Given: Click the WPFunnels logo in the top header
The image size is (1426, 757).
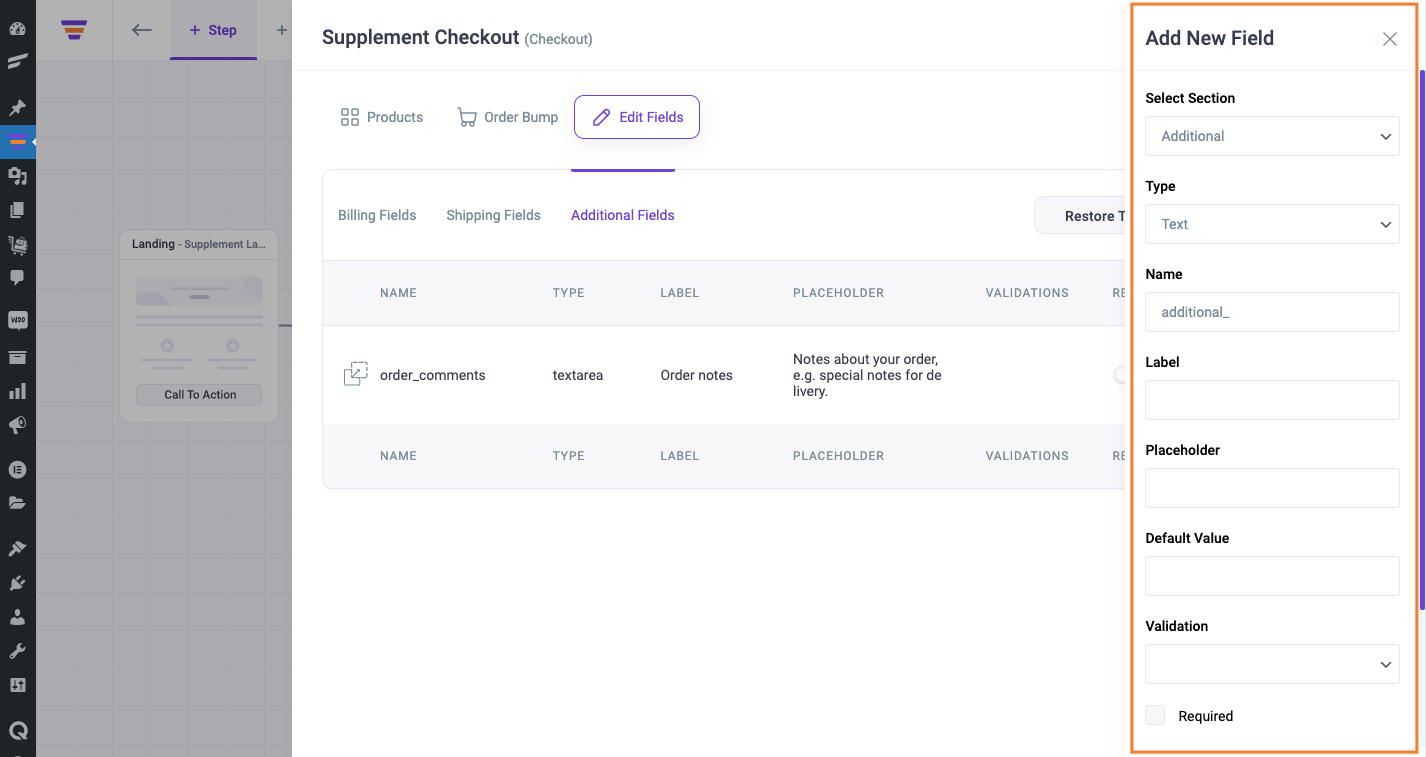Looking at the screenshot, I should 74,30.
